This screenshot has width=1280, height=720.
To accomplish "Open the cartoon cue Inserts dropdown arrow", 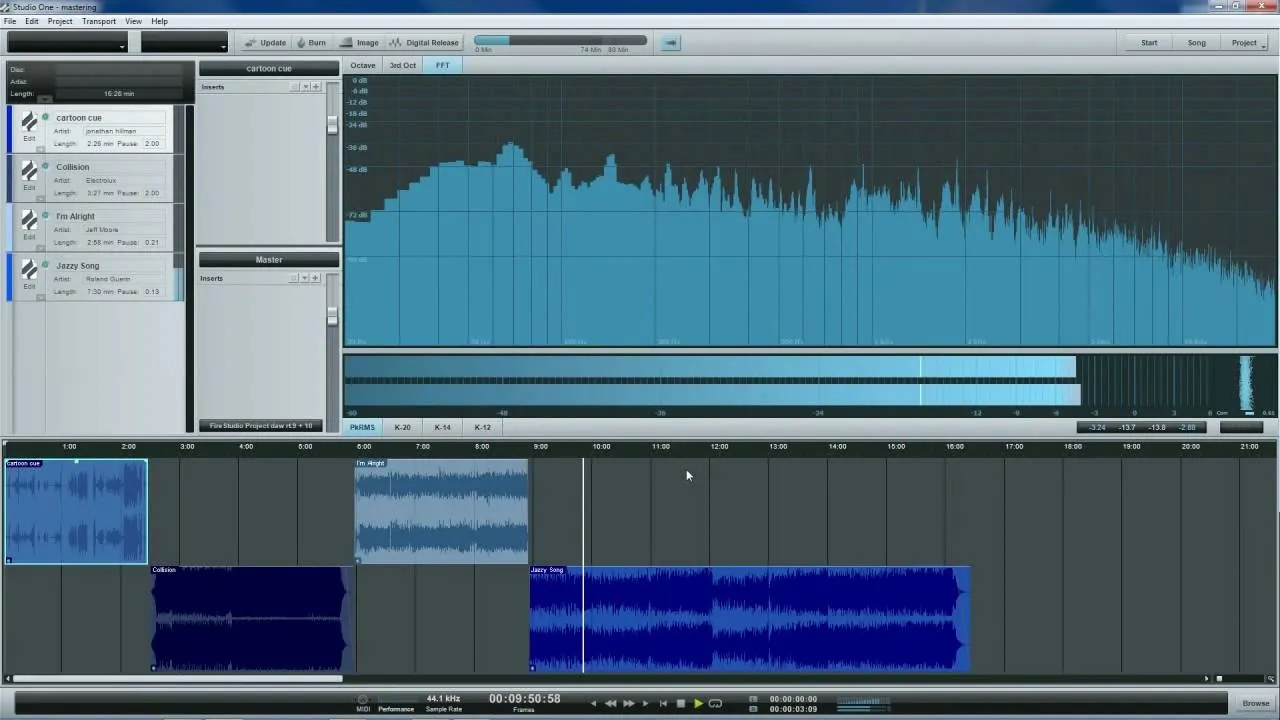I will click(x=305, y=87).
